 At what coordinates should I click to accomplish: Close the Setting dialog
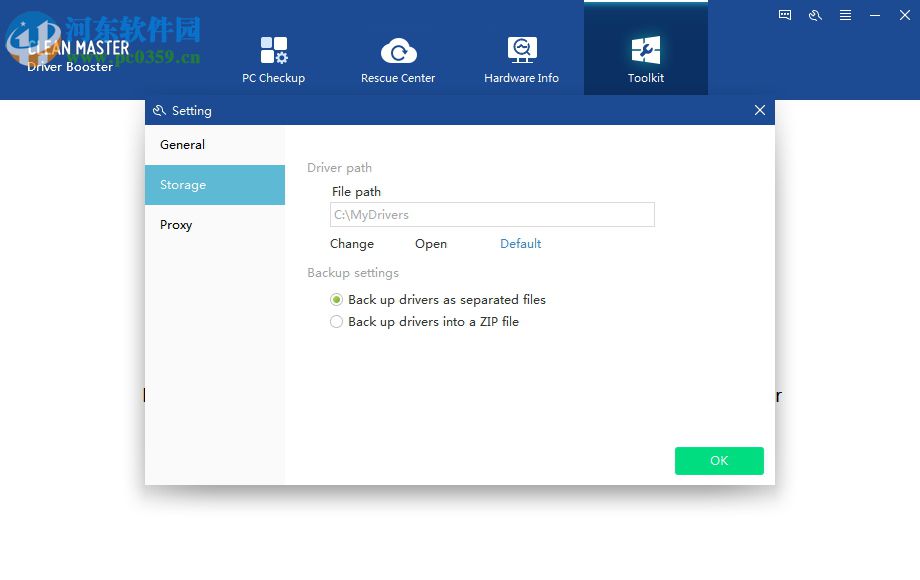(x=759, y=110)
